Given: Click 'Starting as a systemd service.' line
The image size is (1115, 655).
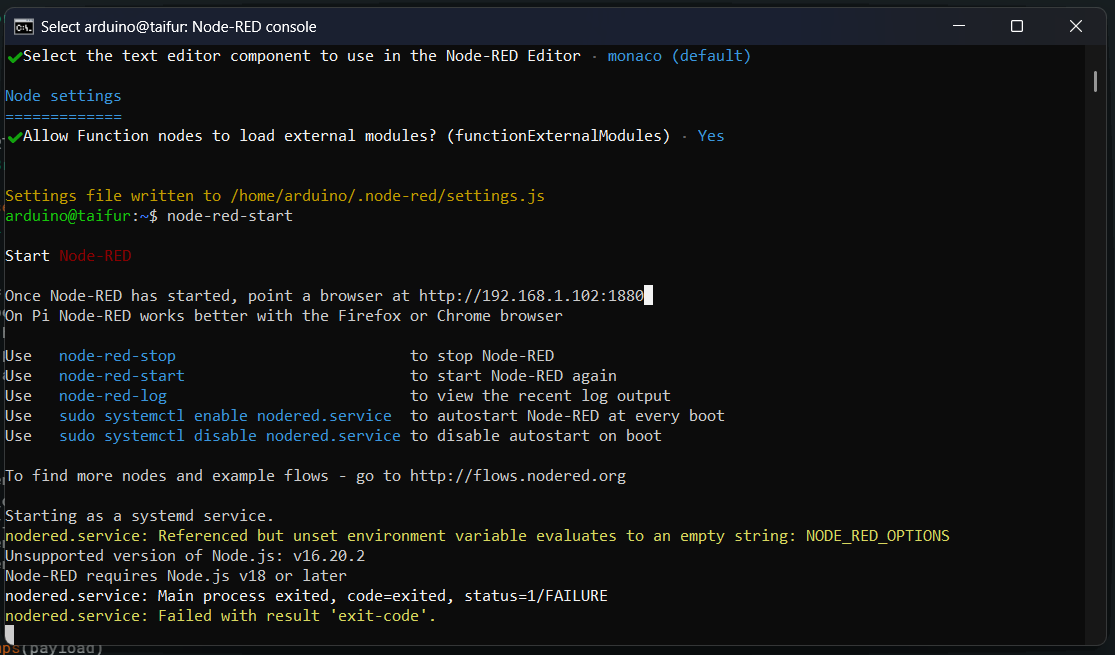Looking at the screenshot, I should (139, 516).
